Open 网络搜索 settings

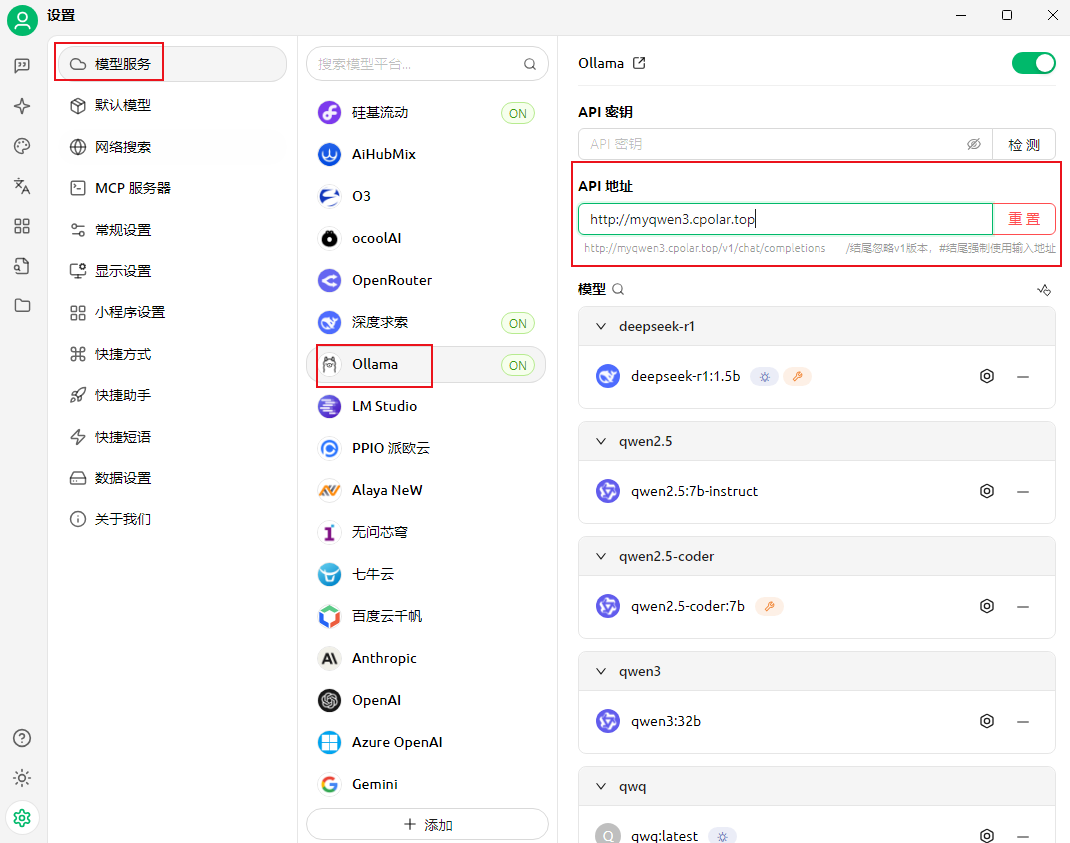[x=172, y=147]
